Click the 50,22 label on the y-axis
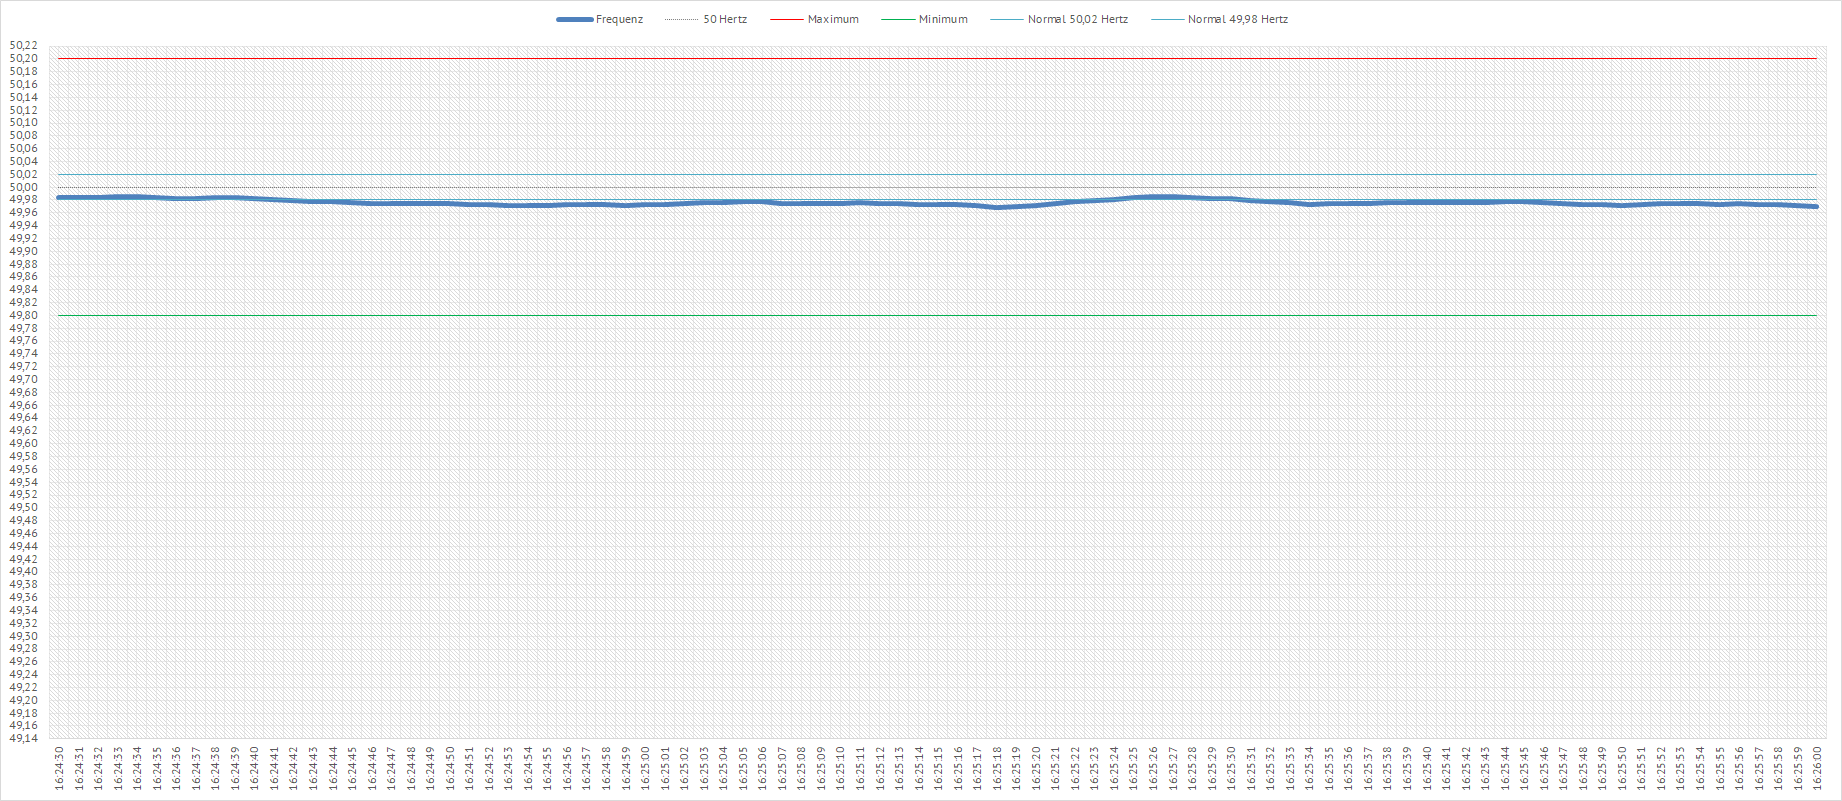The height and width of the screenshot is (801, 1842). (x=24, y=46)
